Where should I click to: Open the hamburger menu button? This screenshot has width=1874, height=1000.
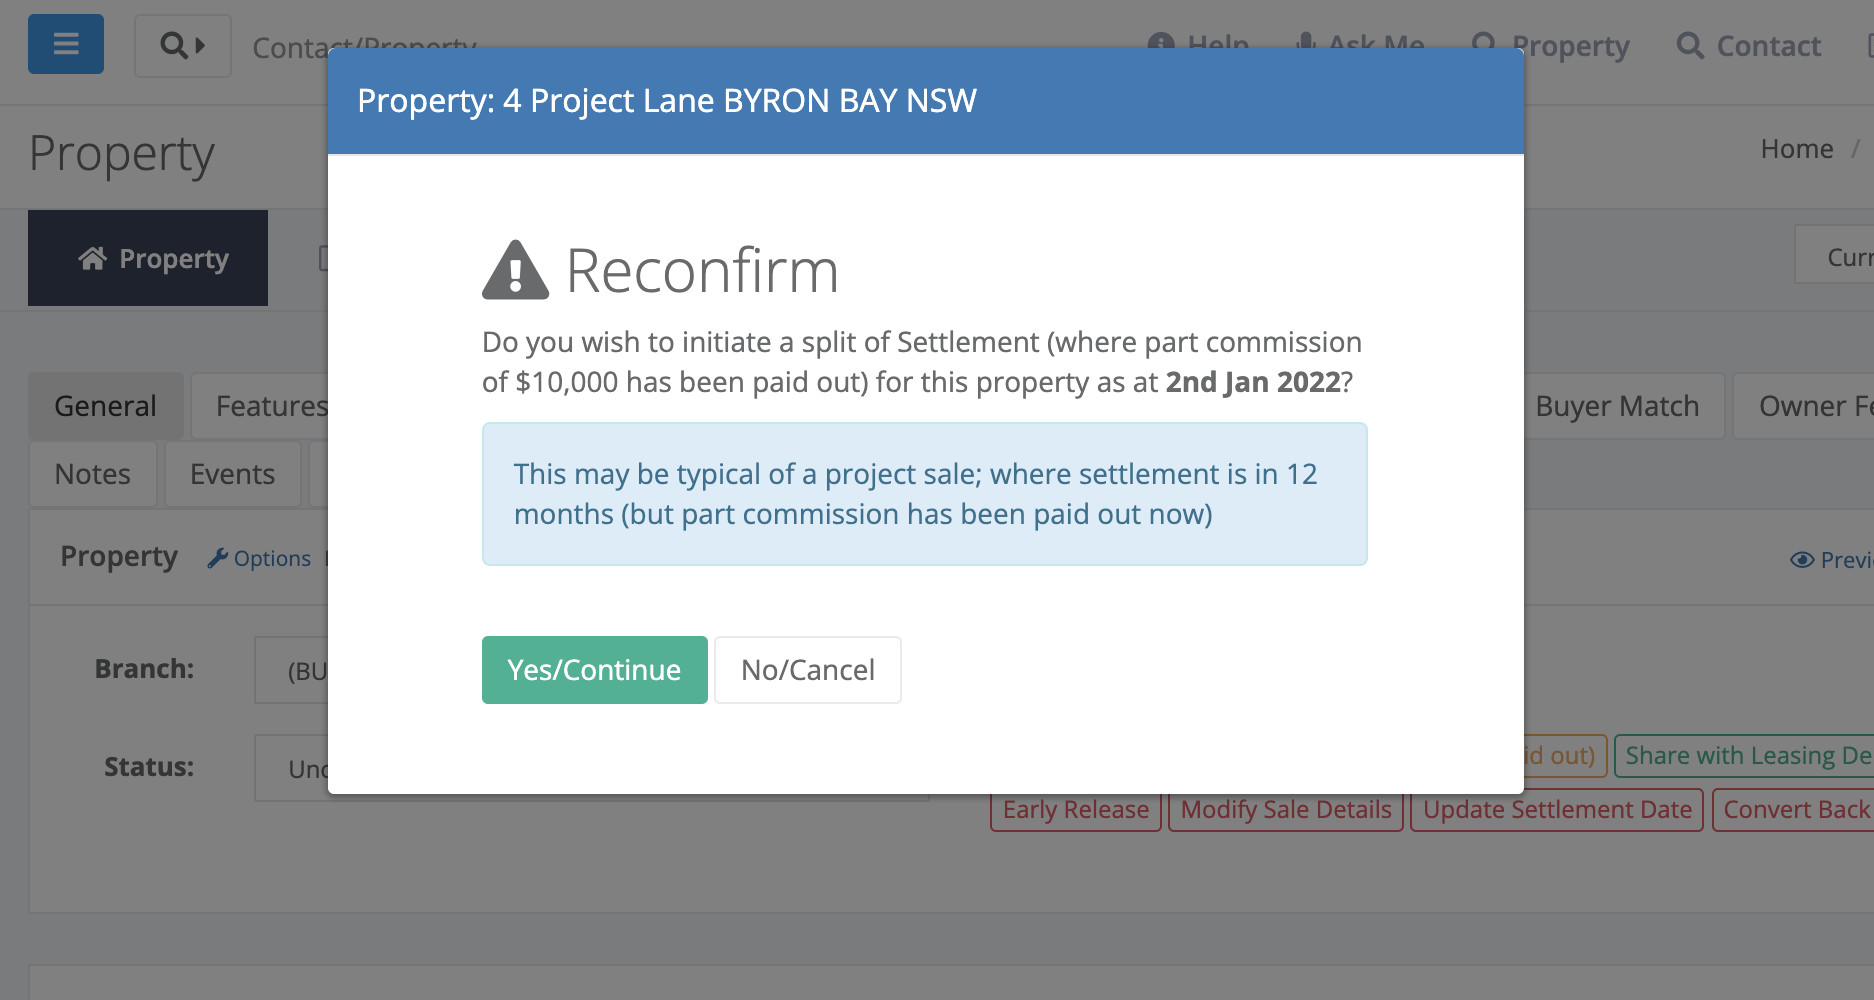click(x=66, y=44)
